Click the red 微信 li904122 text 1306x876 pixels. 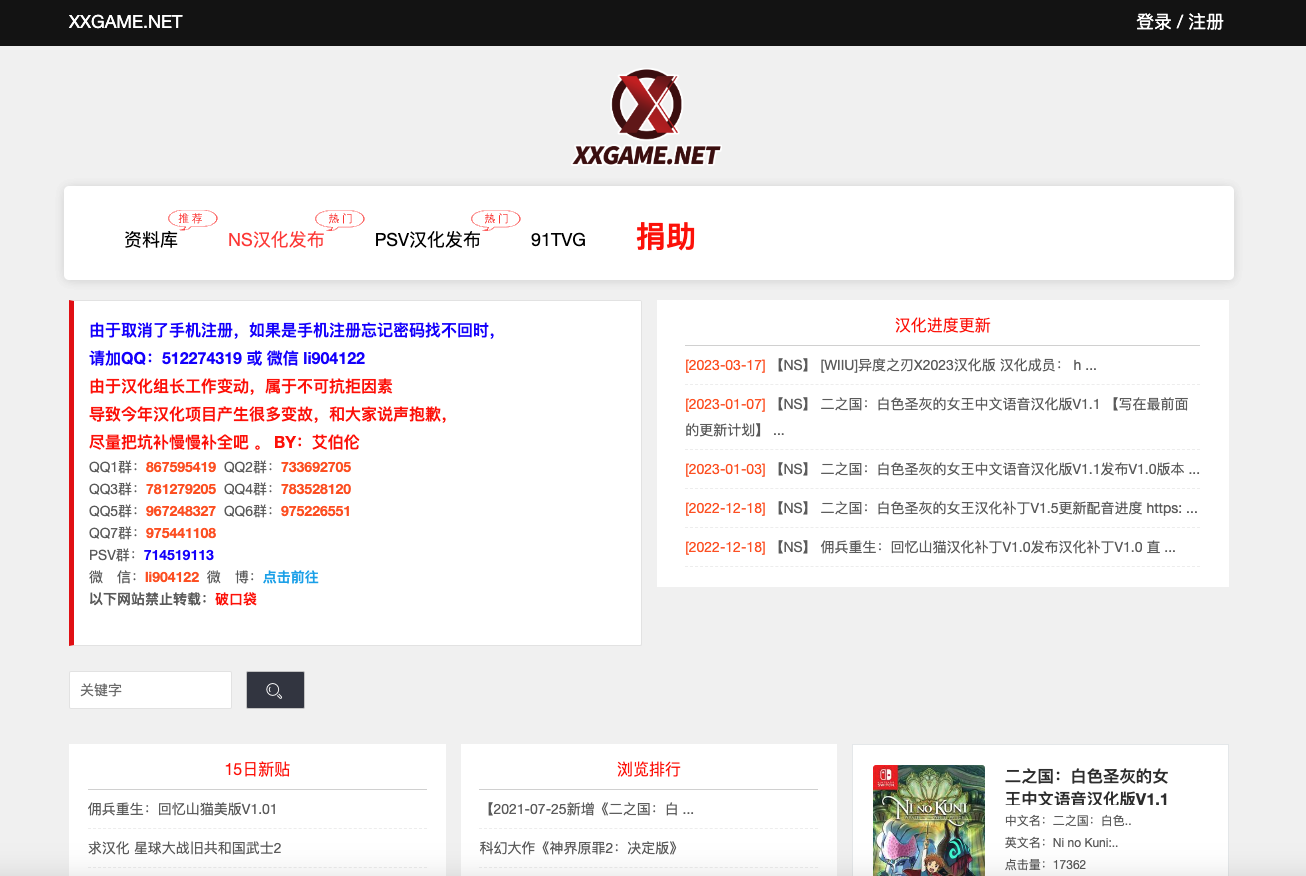click(172, 577)
